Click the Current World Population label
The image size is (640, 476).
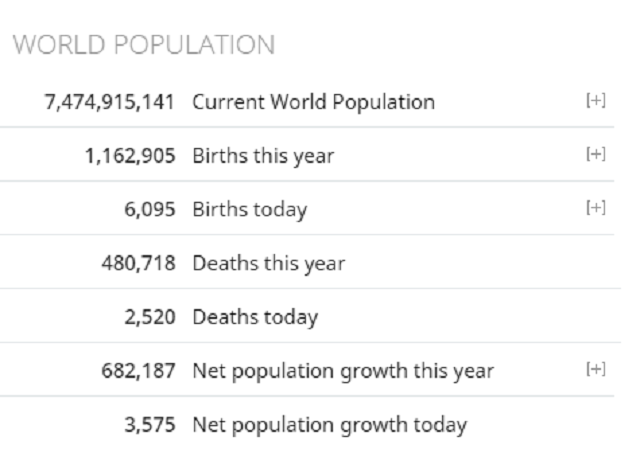(313, 102)
